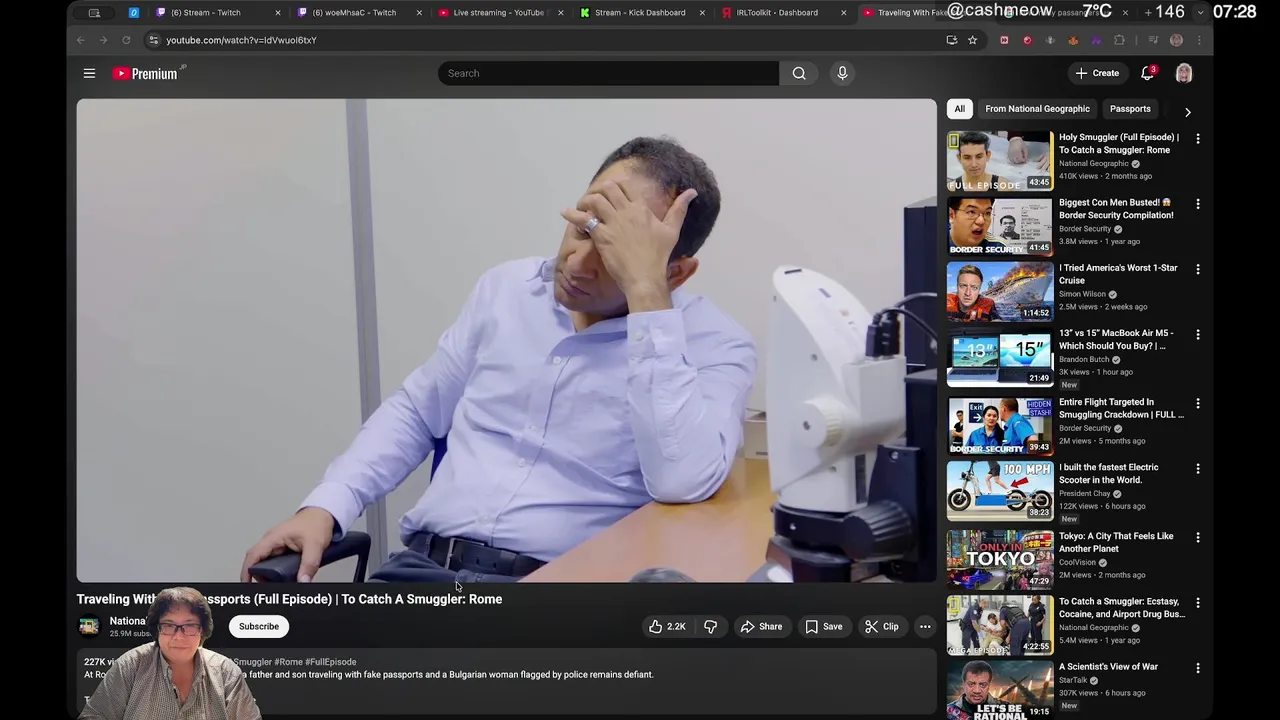Open options for Biggest Con Men Busted video
This screenshot has height=720, width=1280.
click(1198, 203)
